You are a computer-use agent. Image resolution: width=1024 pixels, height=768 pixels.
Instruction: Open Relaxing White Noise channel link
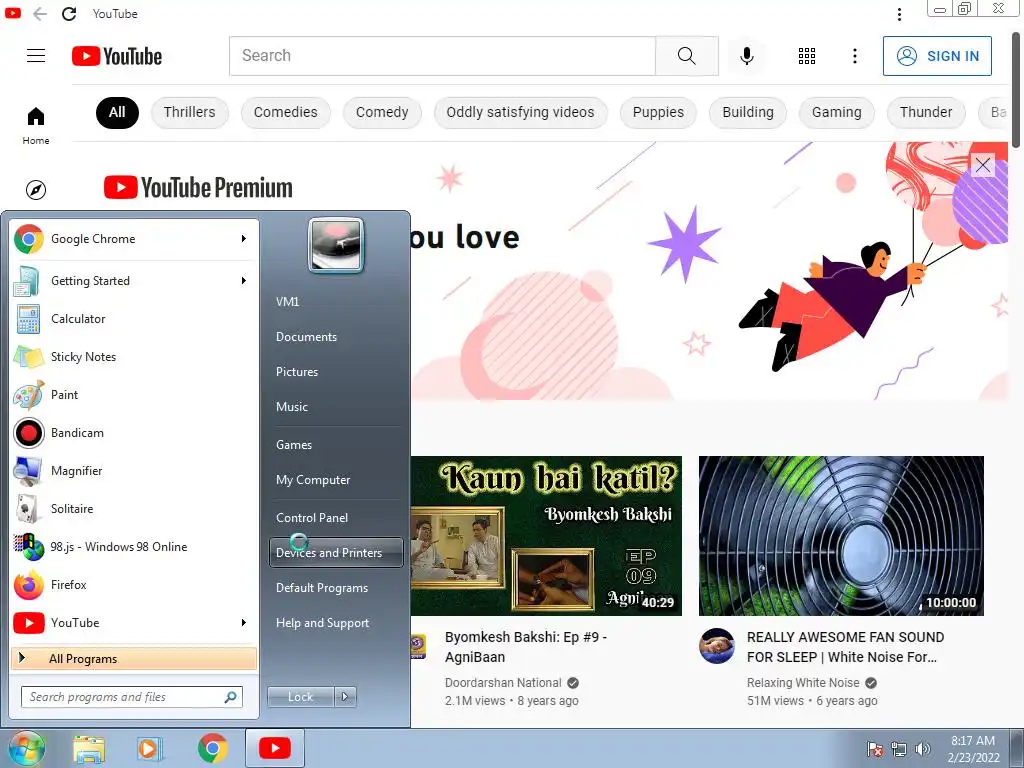[803, 682]
